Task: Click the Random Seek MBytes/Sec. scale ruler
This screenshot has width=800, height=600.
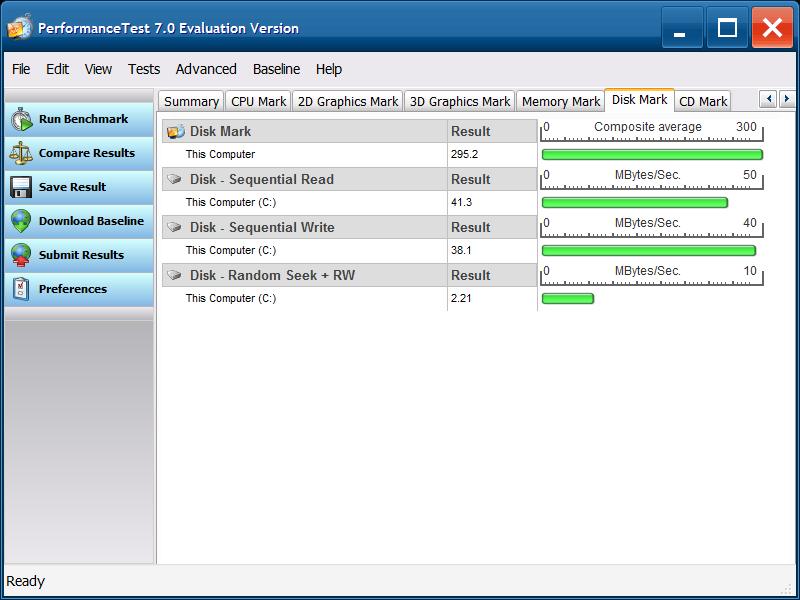Action: 652,274
